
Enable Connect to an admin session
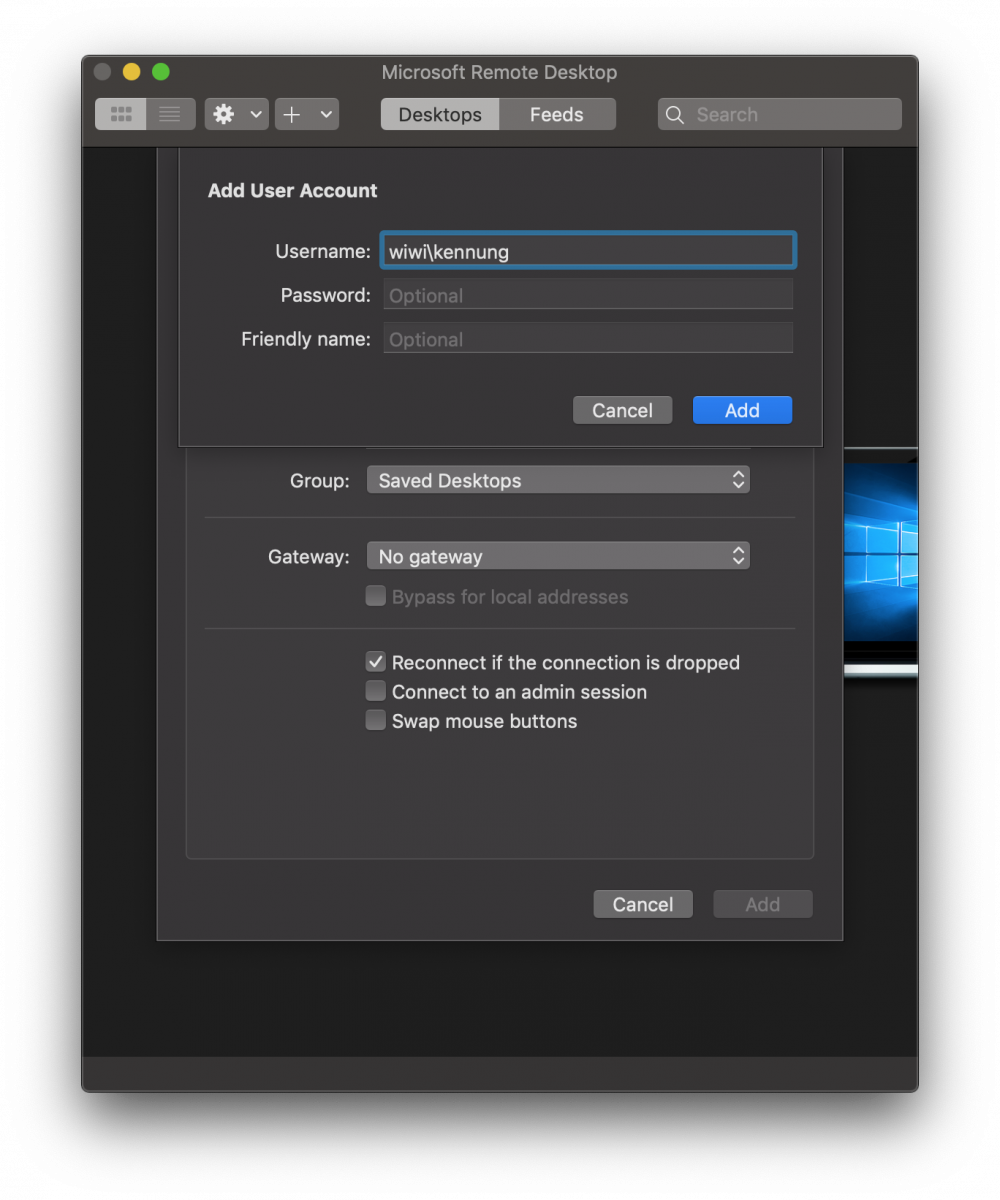point(375,690)
